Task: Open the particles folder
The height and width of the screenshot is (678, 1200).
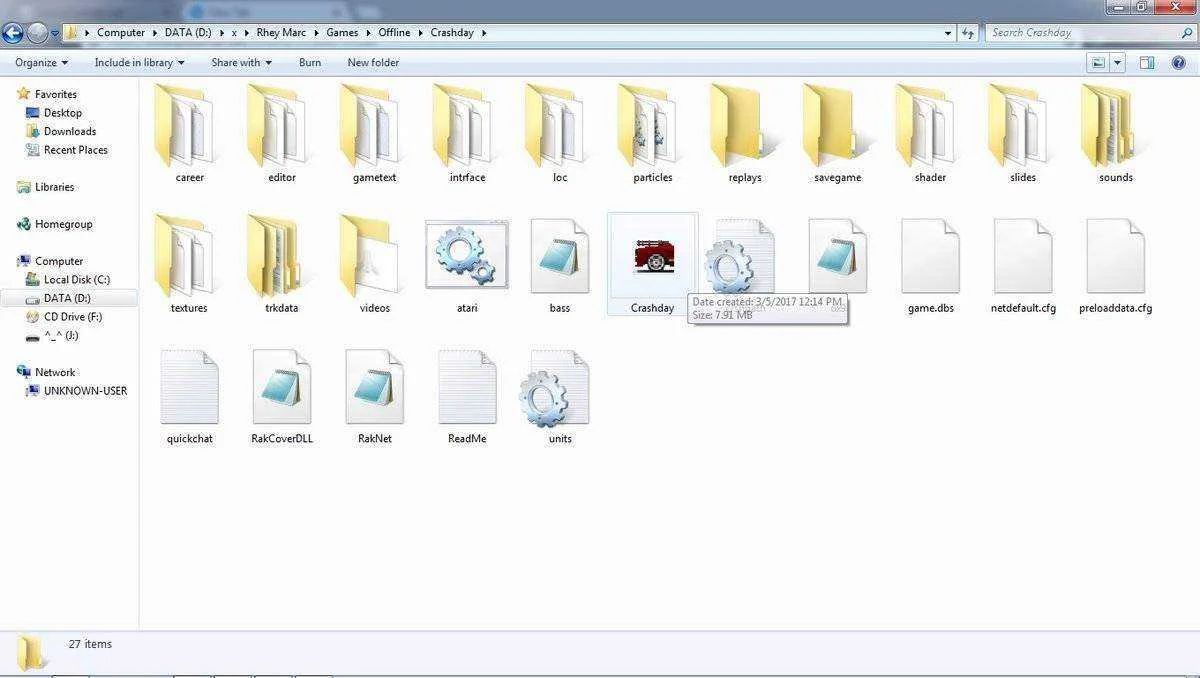Action: 653,133
